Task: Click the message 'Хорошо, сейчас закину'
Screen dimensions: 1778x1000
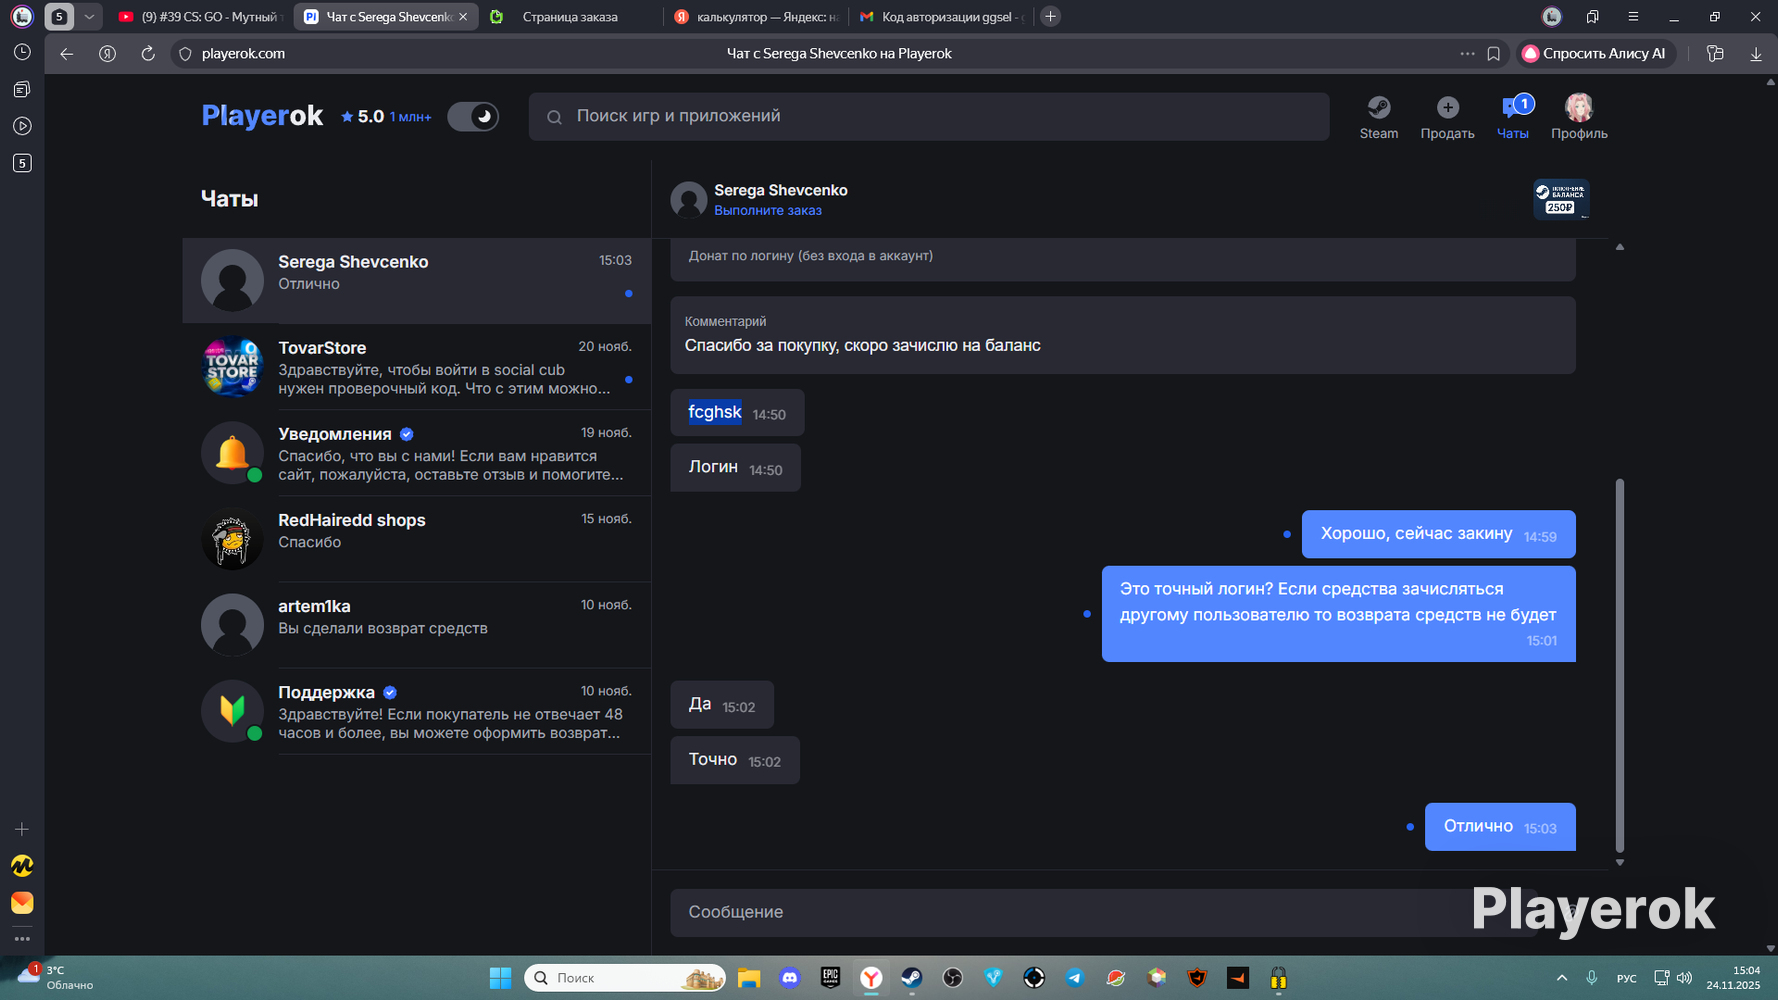Action: coord(1438,534)
